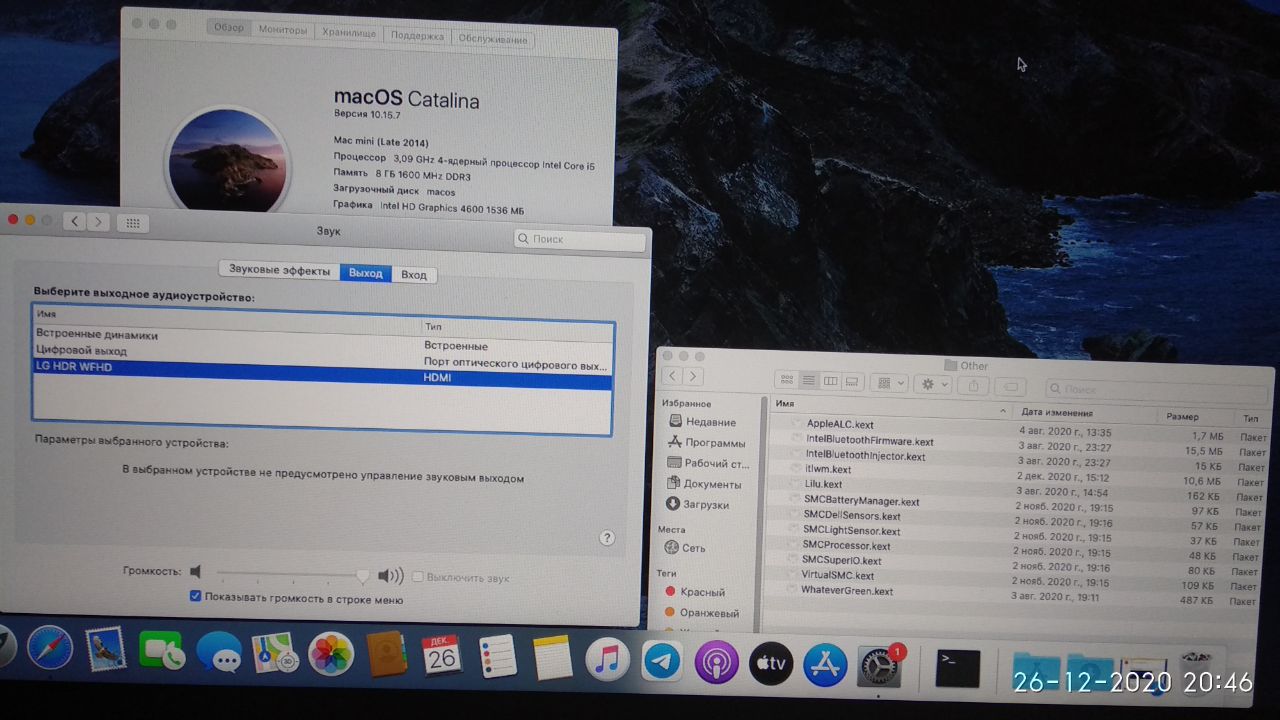This screenshot has height=720, width=1280.
Task: Switch Finder to icon view
Action: [786, 380]
